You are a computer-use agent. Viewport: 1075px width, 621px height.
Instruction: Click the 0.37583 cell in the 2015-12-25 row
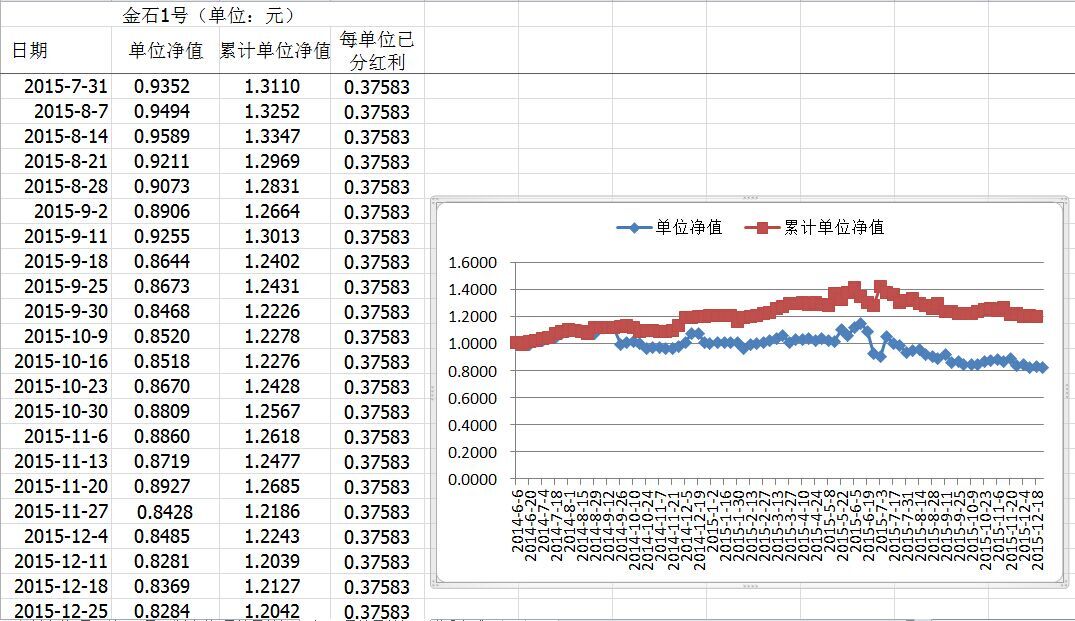pos(376,611)
